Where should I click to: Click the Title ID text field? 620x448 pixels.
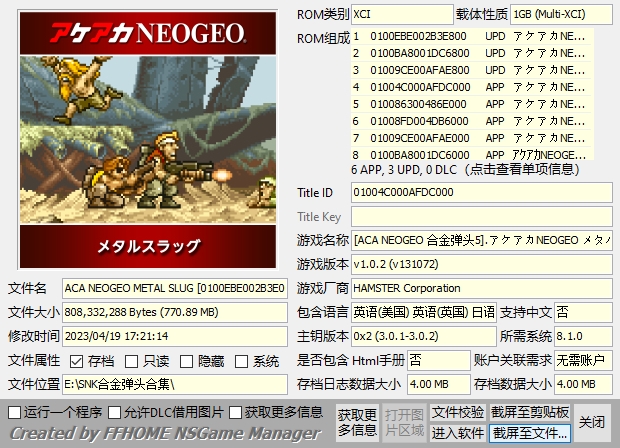(480, 192)
